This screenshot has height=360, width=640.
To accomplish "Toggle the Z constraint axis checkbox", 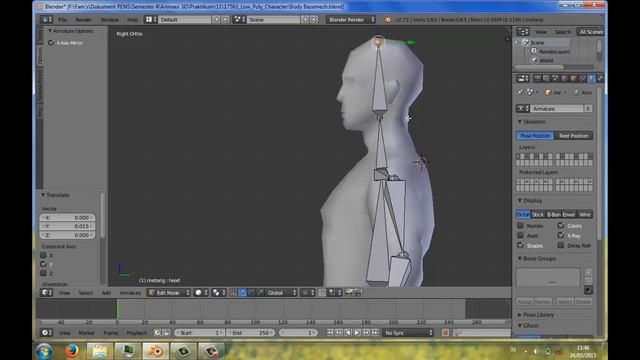I will pyautogui.click(x=43, y=273).
